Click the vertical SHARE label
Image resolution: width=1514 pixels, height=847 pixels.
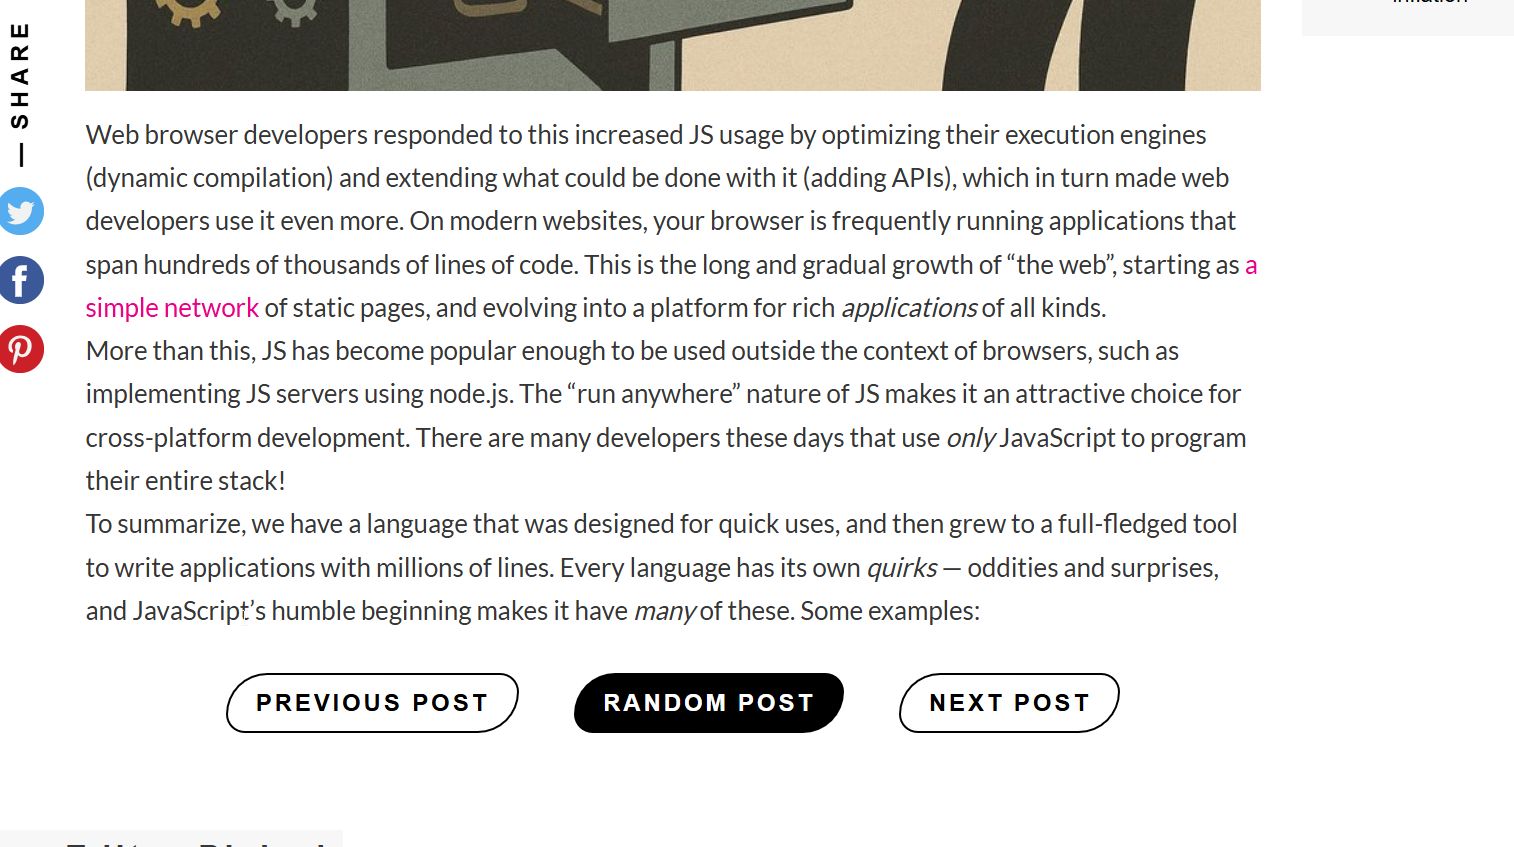pos(20,77)
